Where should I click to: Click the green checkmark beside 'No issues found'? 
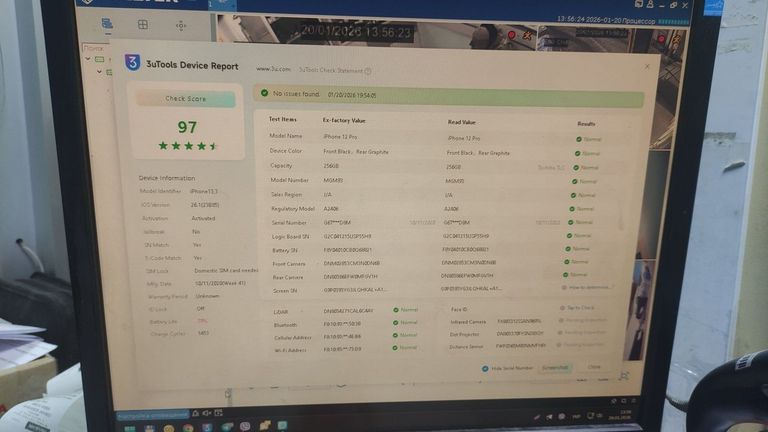(x=264, y=93)
